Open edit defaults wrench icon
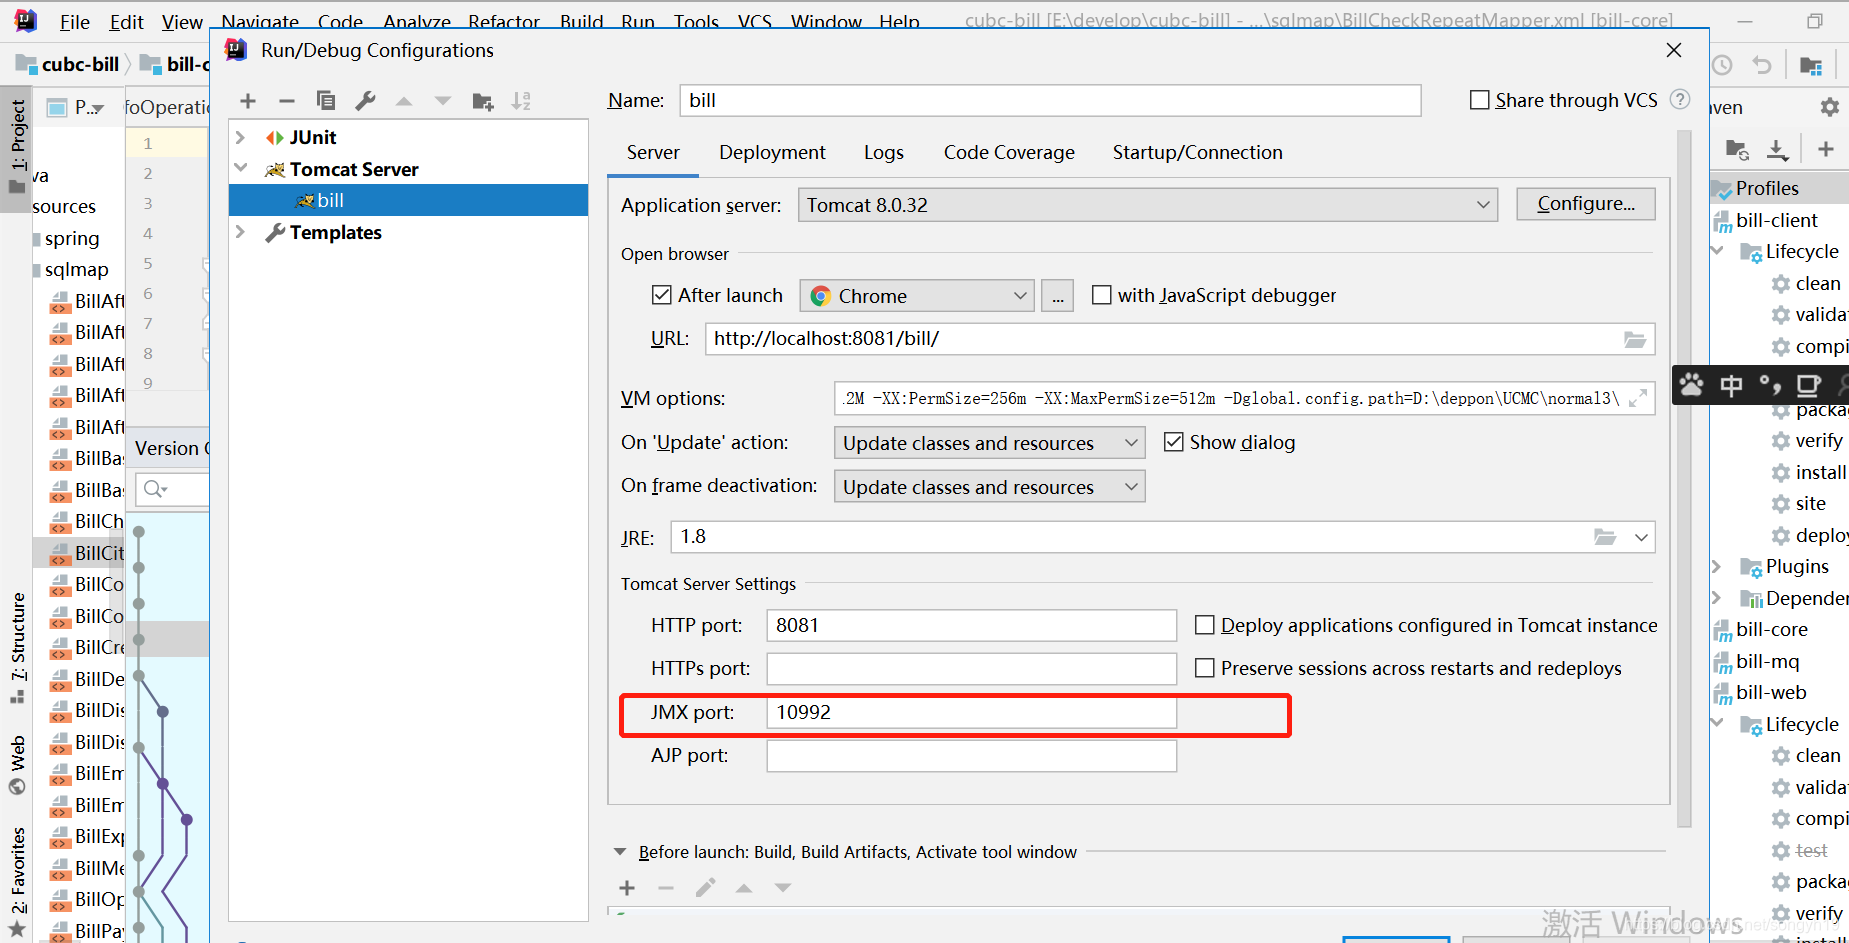This screenshot has height=943, width=1849. click(365, 101)
